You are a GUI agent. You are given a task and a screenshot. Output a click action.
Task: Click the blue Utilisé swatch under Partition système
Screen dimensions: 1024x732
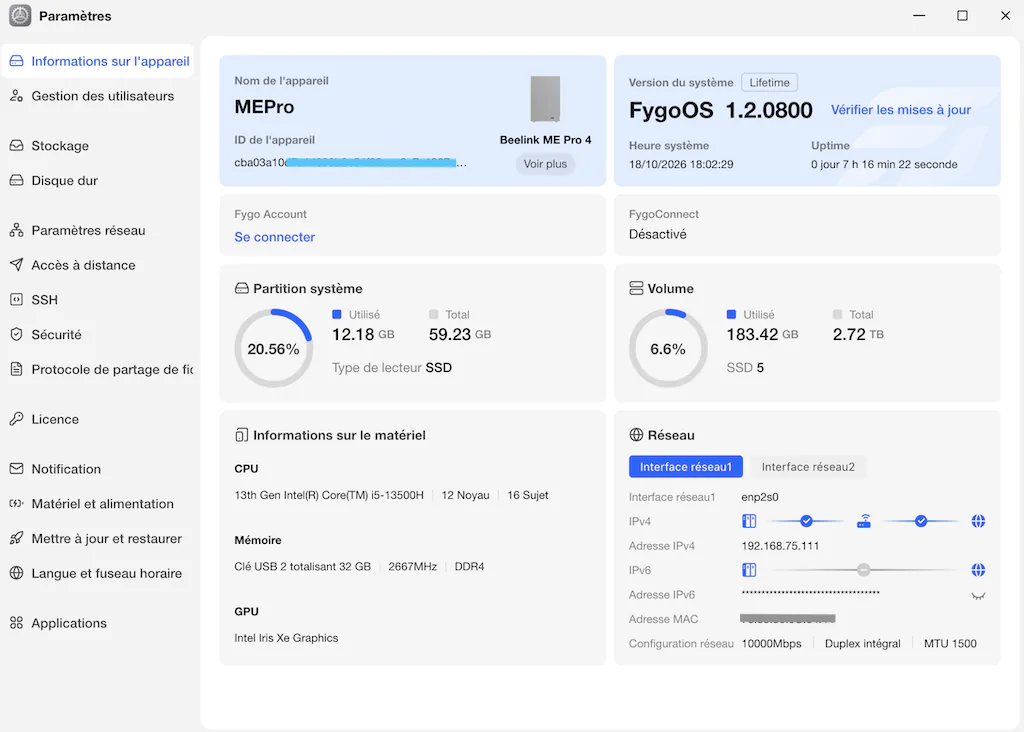337,314
